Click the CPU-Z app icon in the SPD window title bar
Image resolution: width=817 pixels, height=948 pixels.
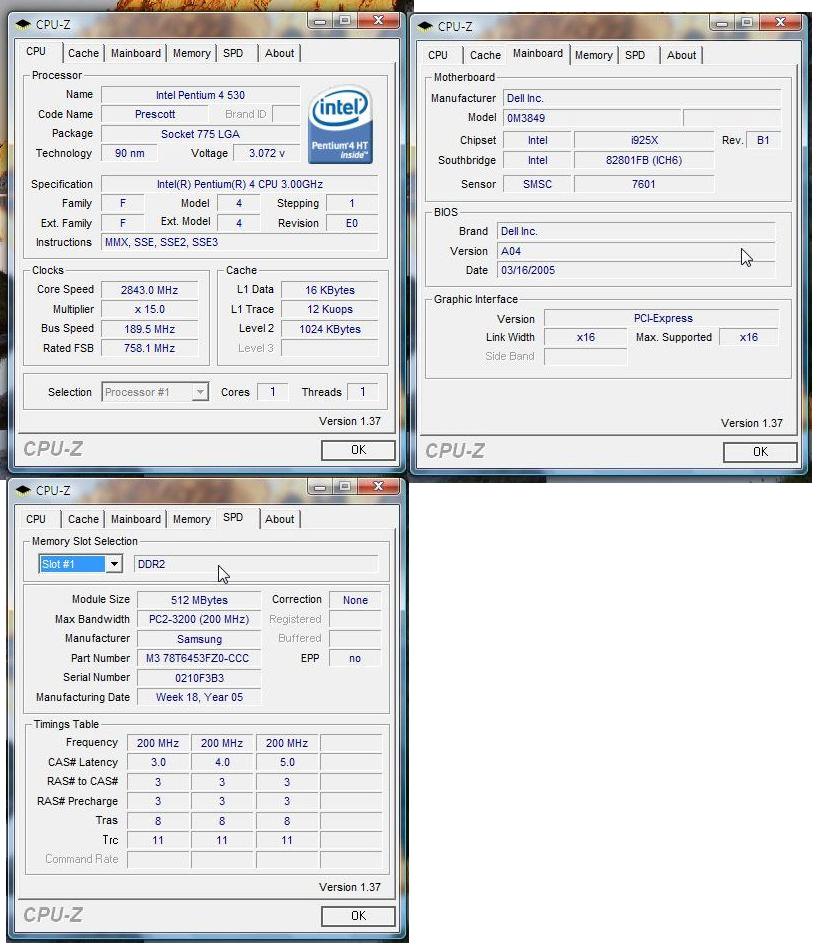pyautogui.click(x=23, y=490)
